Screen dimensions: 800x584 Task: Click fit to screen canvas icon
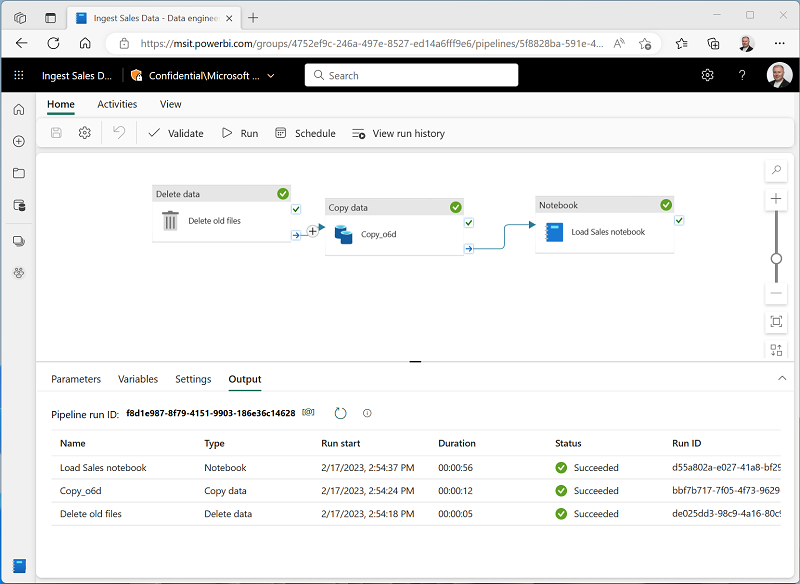[x=776, y=321]
